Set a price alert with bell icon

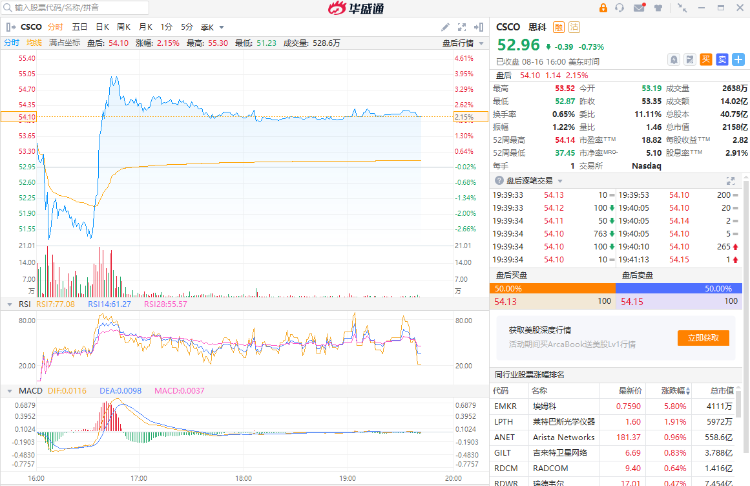tap(675, 60)
